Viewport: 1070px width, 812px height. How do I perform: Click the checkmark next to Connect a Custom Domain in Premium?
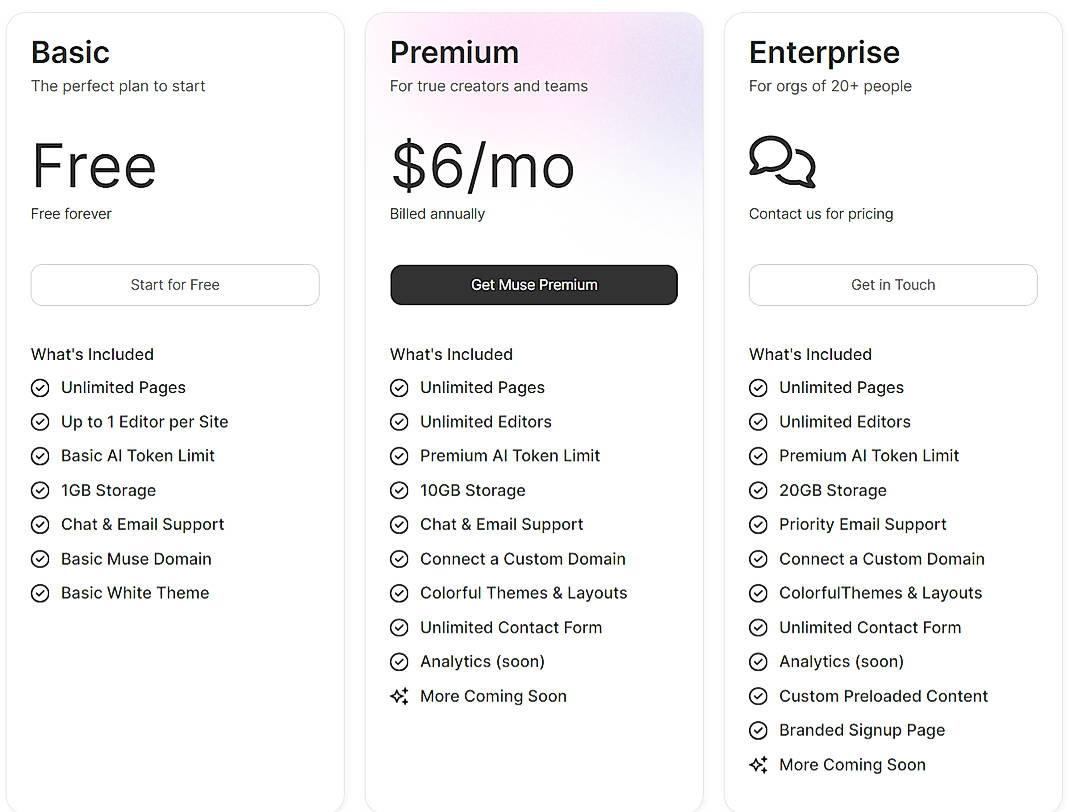coord(399,559)
